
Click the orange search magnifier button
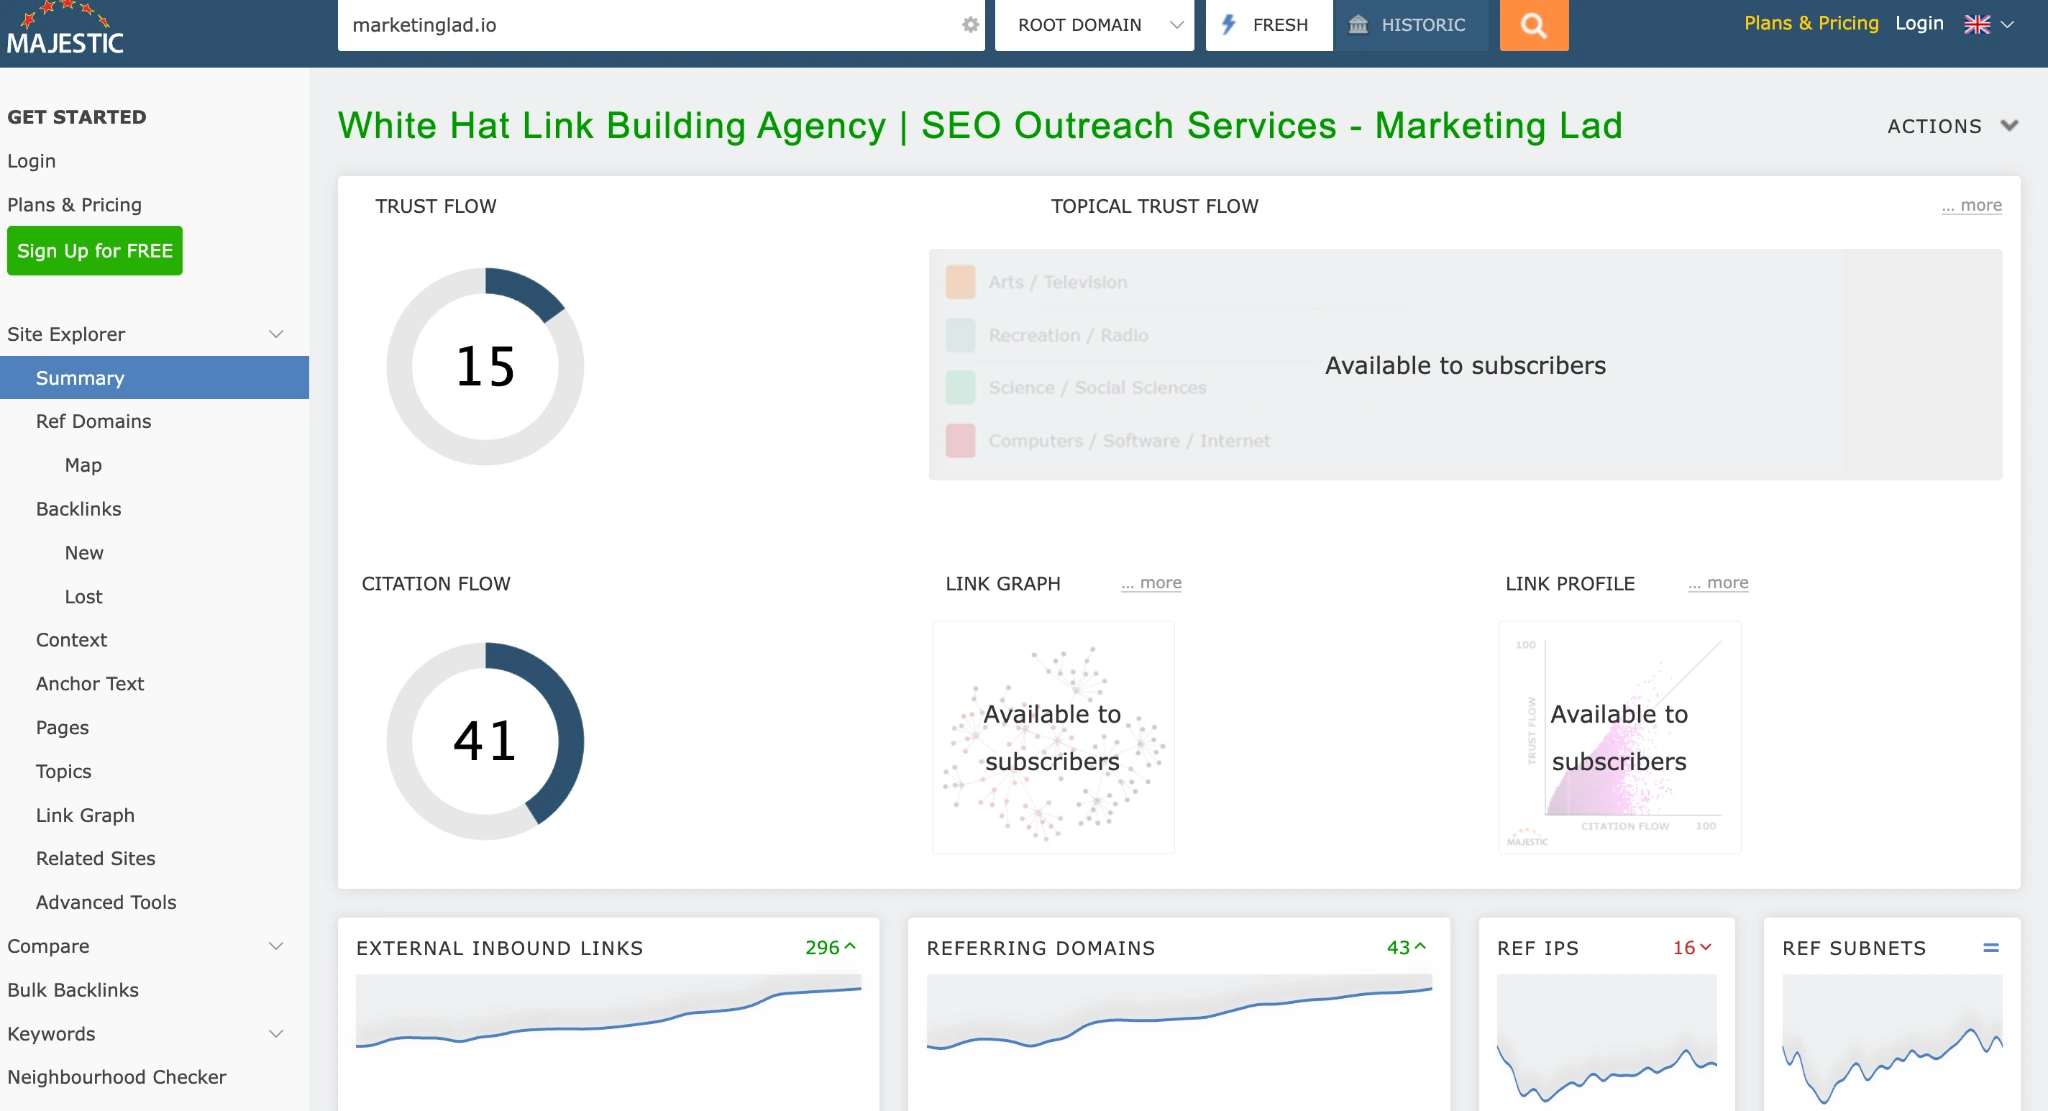pyautogui.click(x=1534, y=25)
